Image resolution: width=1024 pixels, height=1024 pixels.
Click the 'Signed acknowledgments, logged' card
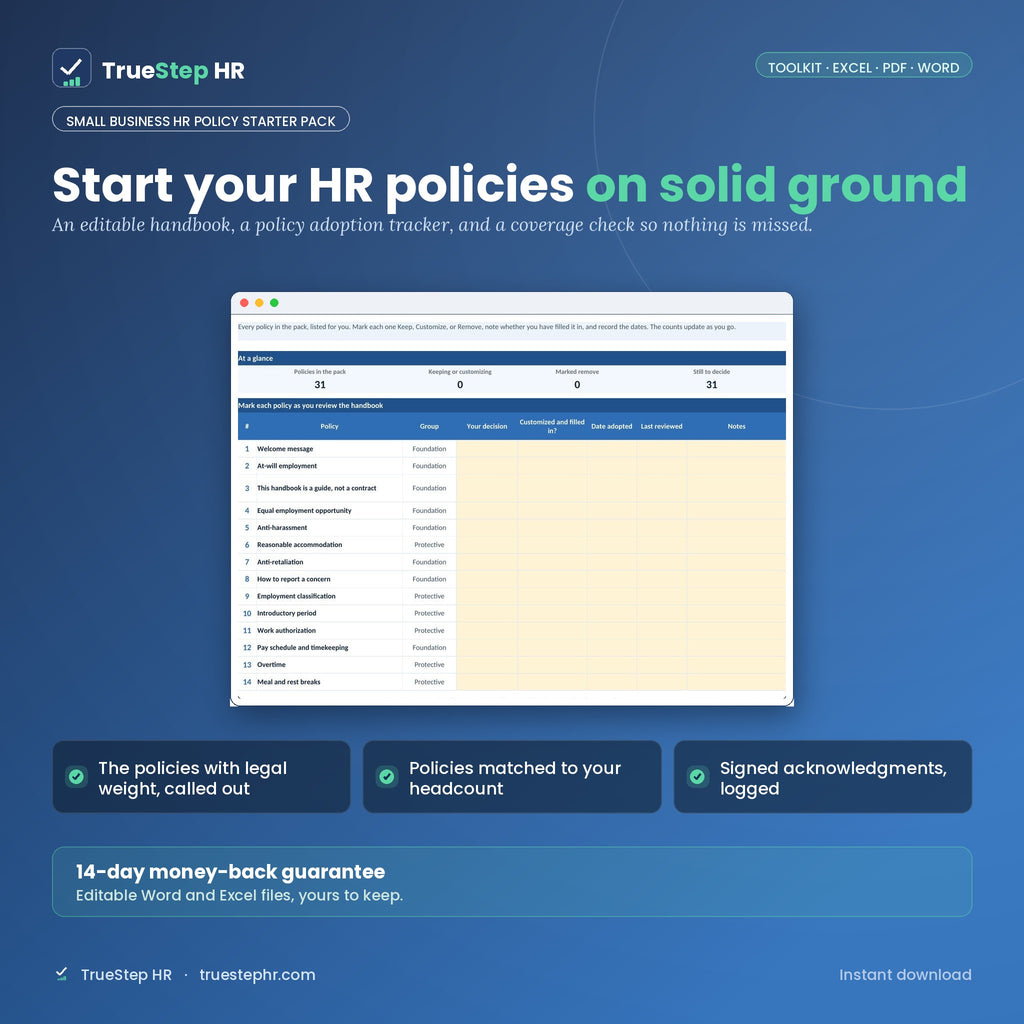coord(823,776)
